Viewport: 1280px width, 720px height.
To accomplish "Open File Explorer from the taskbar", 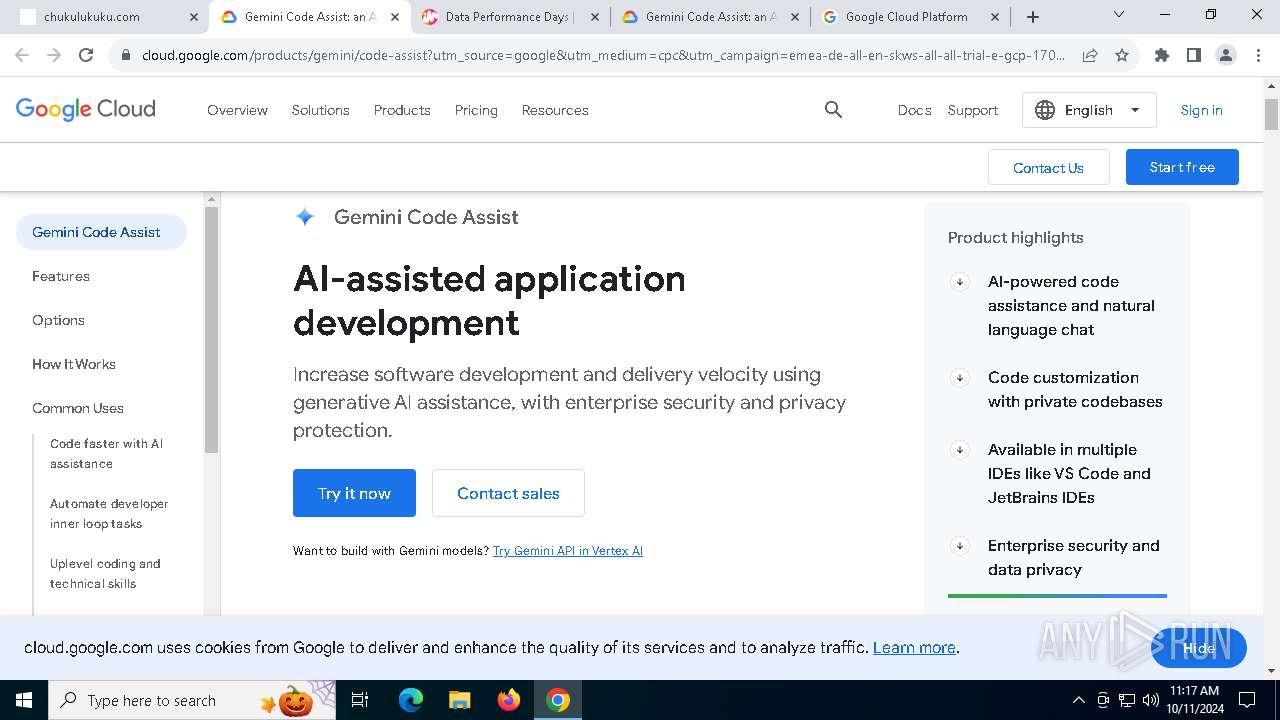I will pyautogui.click(x=459, y=700).
